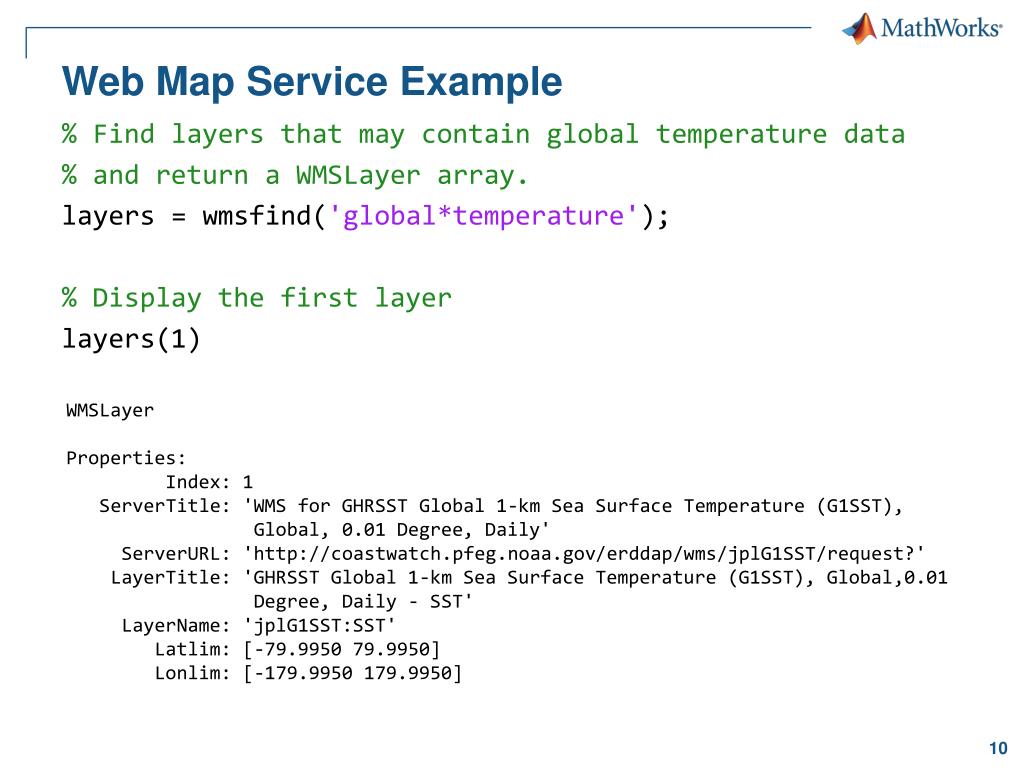Click 'Global, 0.01 Degree, Daily' ServerTitle continuation
Image resolution: width=1024 pixels, height=768 pixels.
click(x=401, y=530)
